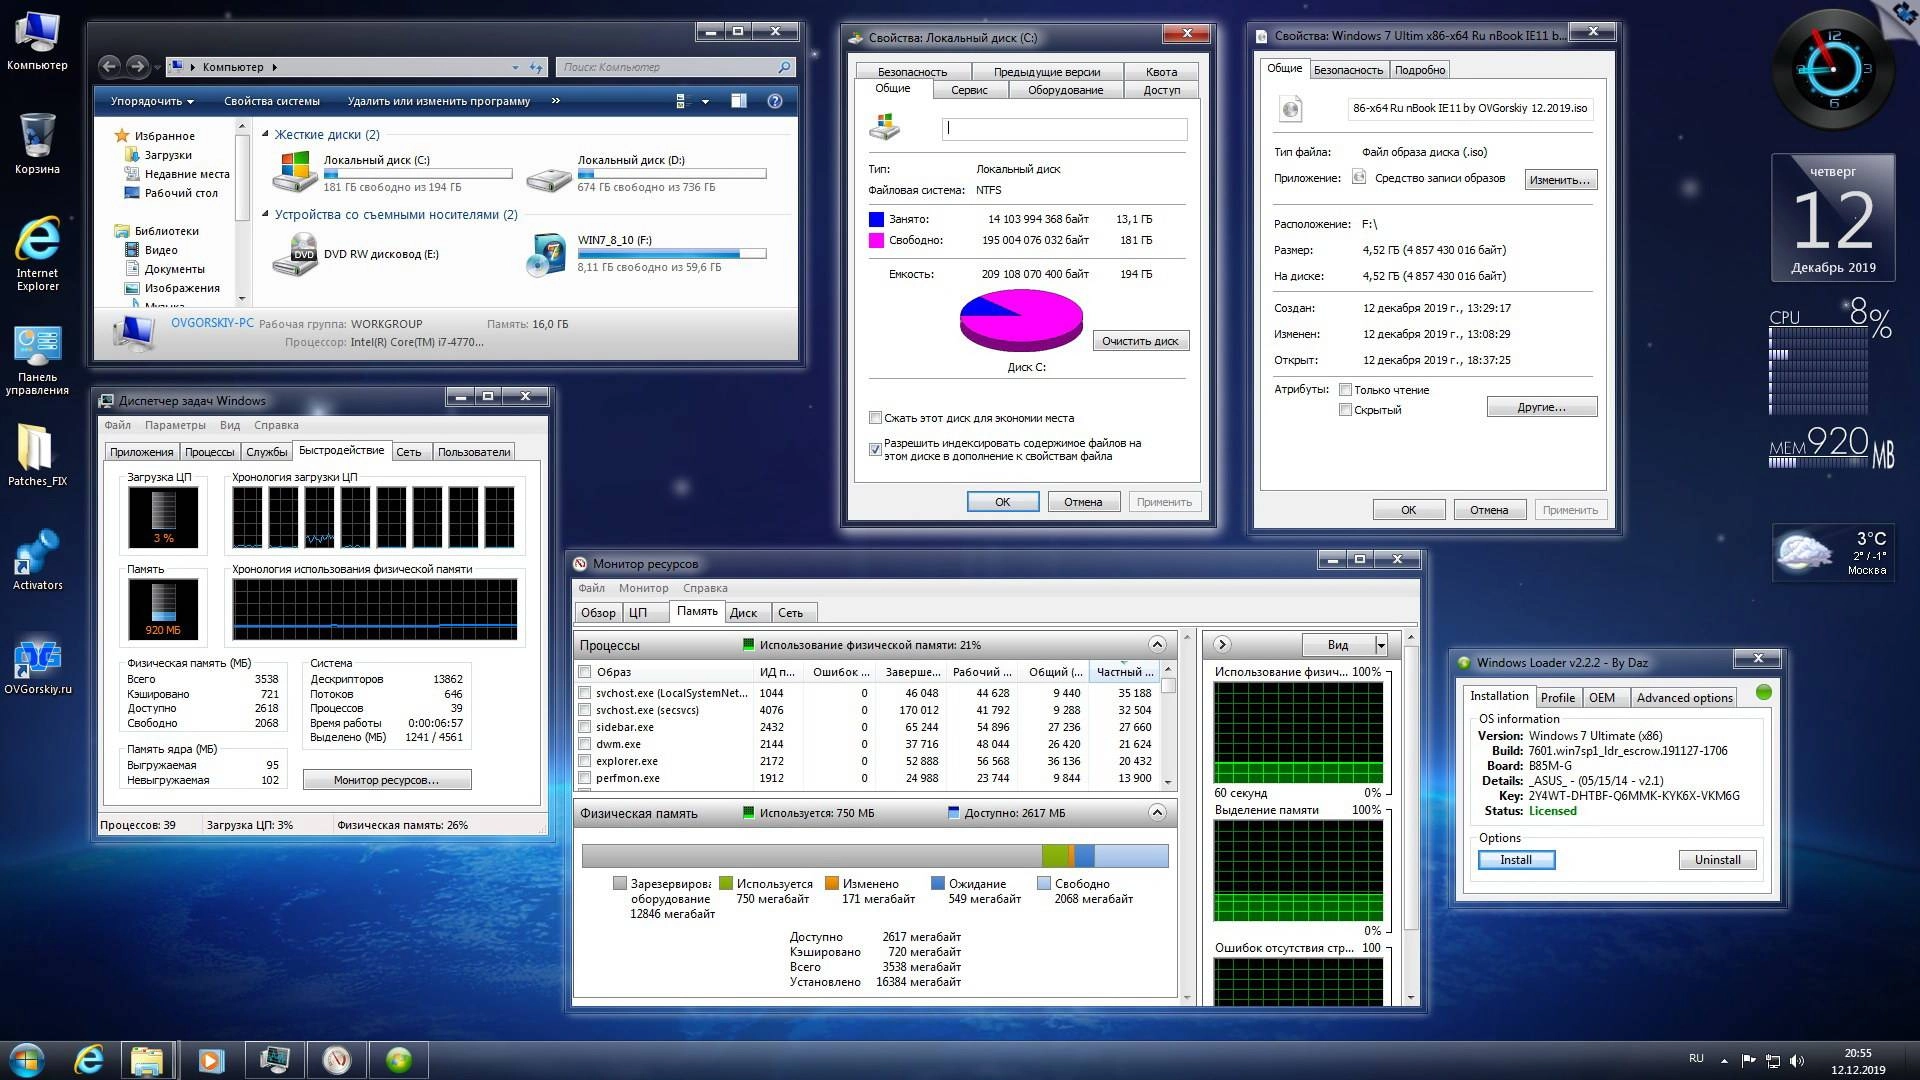The image size is (1920, 1080).
Task: Enable Сжать этот диск checkbox
Action: [875, 418]
